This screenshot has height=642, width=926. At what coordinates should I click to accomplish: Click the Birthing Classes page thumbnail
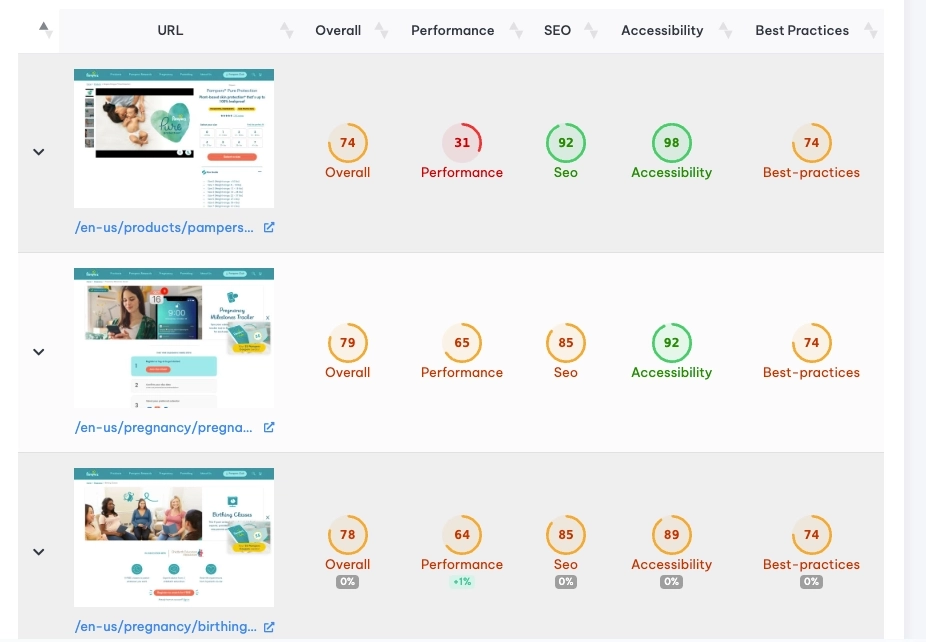pos(174,537)
